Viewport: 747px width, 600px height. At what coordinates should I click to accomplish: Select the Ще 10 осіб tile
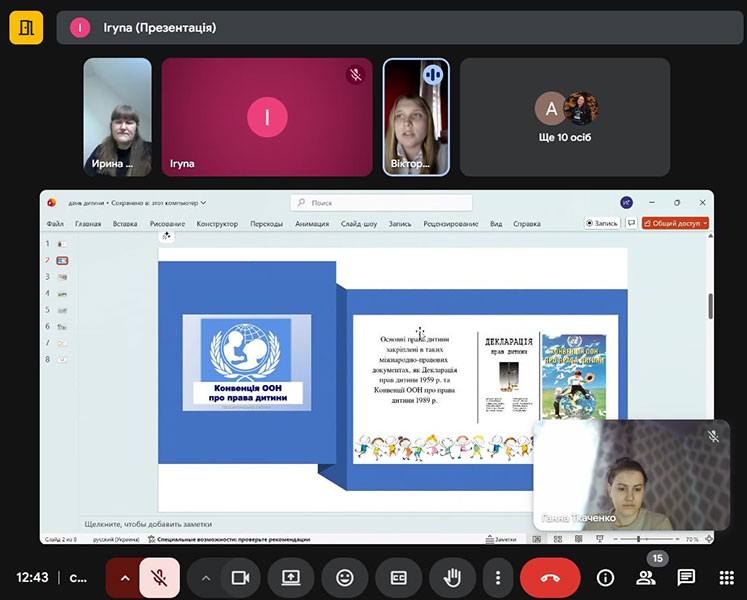[565, 117]
